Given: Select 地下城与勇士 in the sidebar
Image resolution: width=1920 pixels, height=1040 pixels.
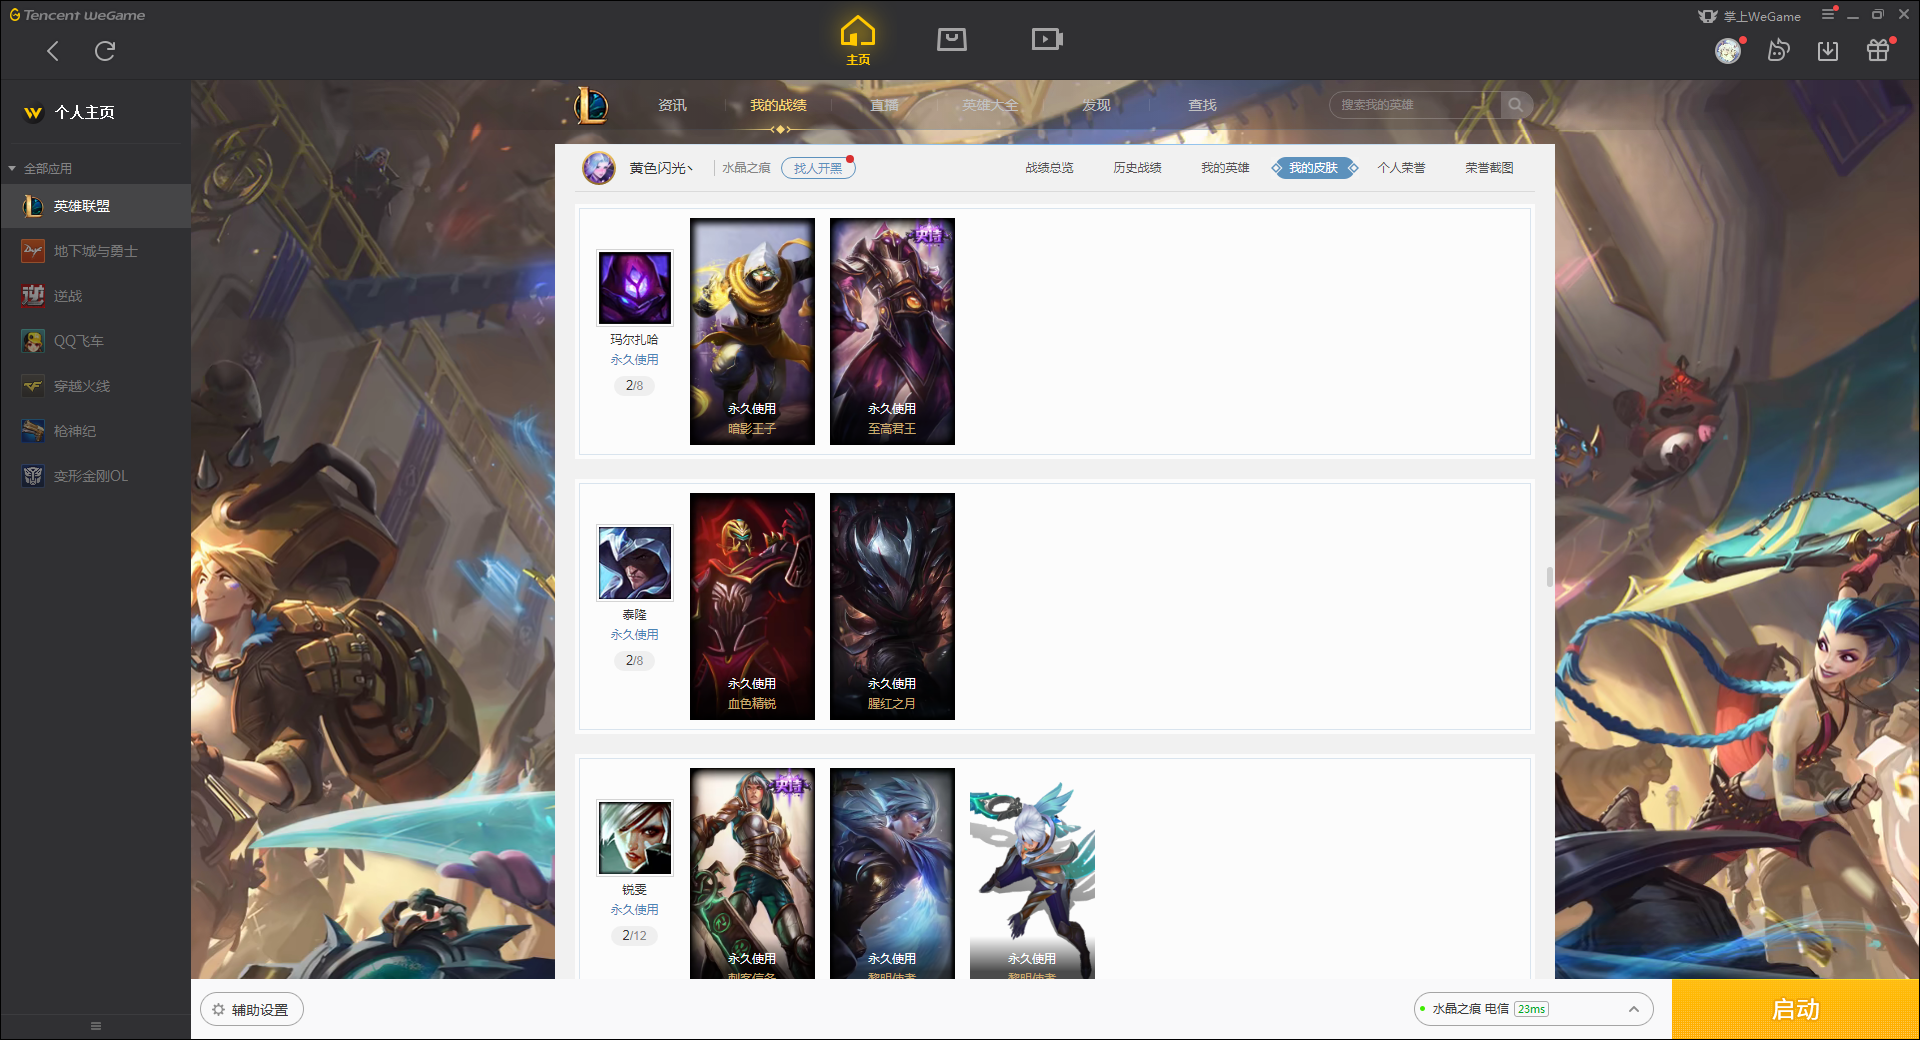Looking at the screenshot, I should coord(95,251).
